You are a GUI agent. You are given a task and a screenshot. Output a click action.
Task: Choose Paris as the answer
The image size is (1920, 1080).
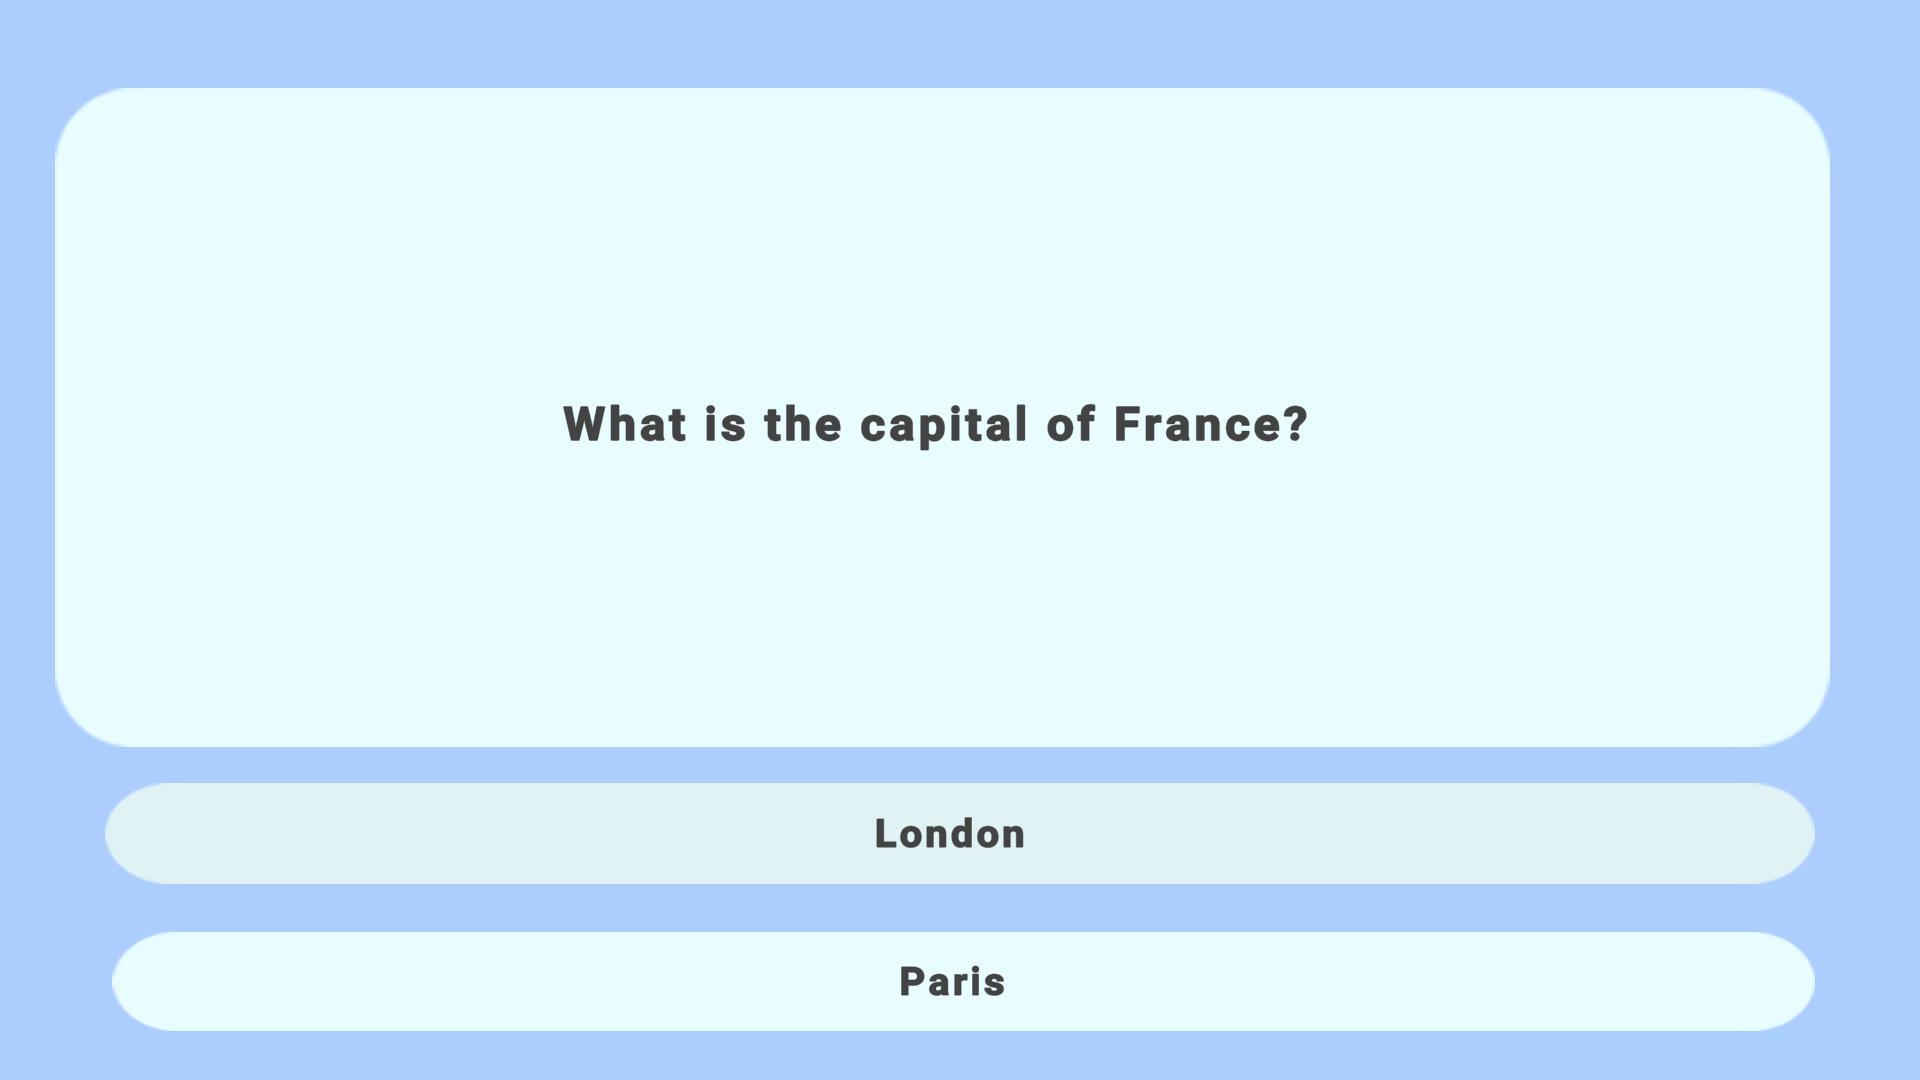[962, 981]
